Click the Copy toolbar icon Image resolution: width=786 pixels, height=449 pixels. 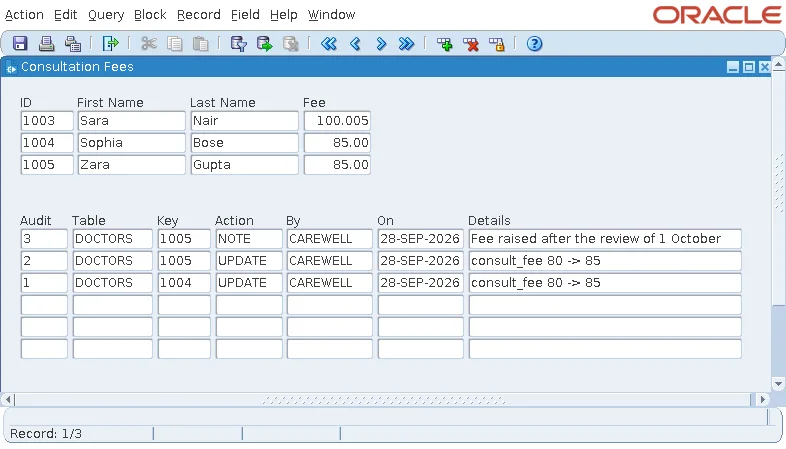coord(175,44)
